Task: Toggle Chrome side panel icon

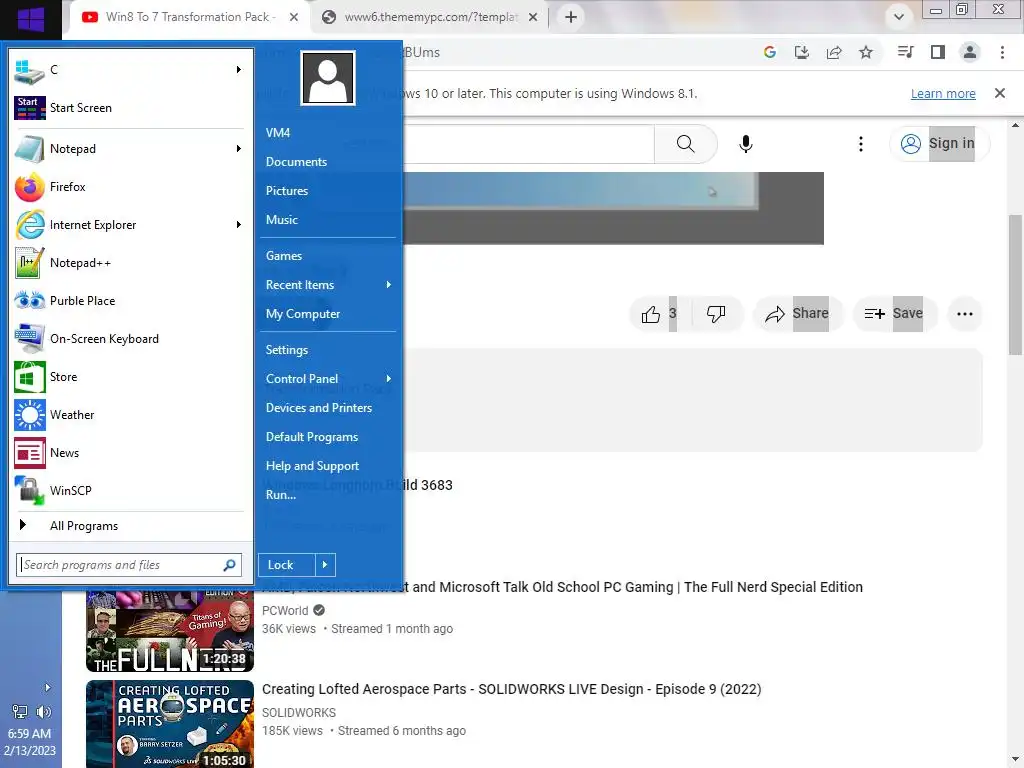Action: pyautogui.click(x=938, y=52)
